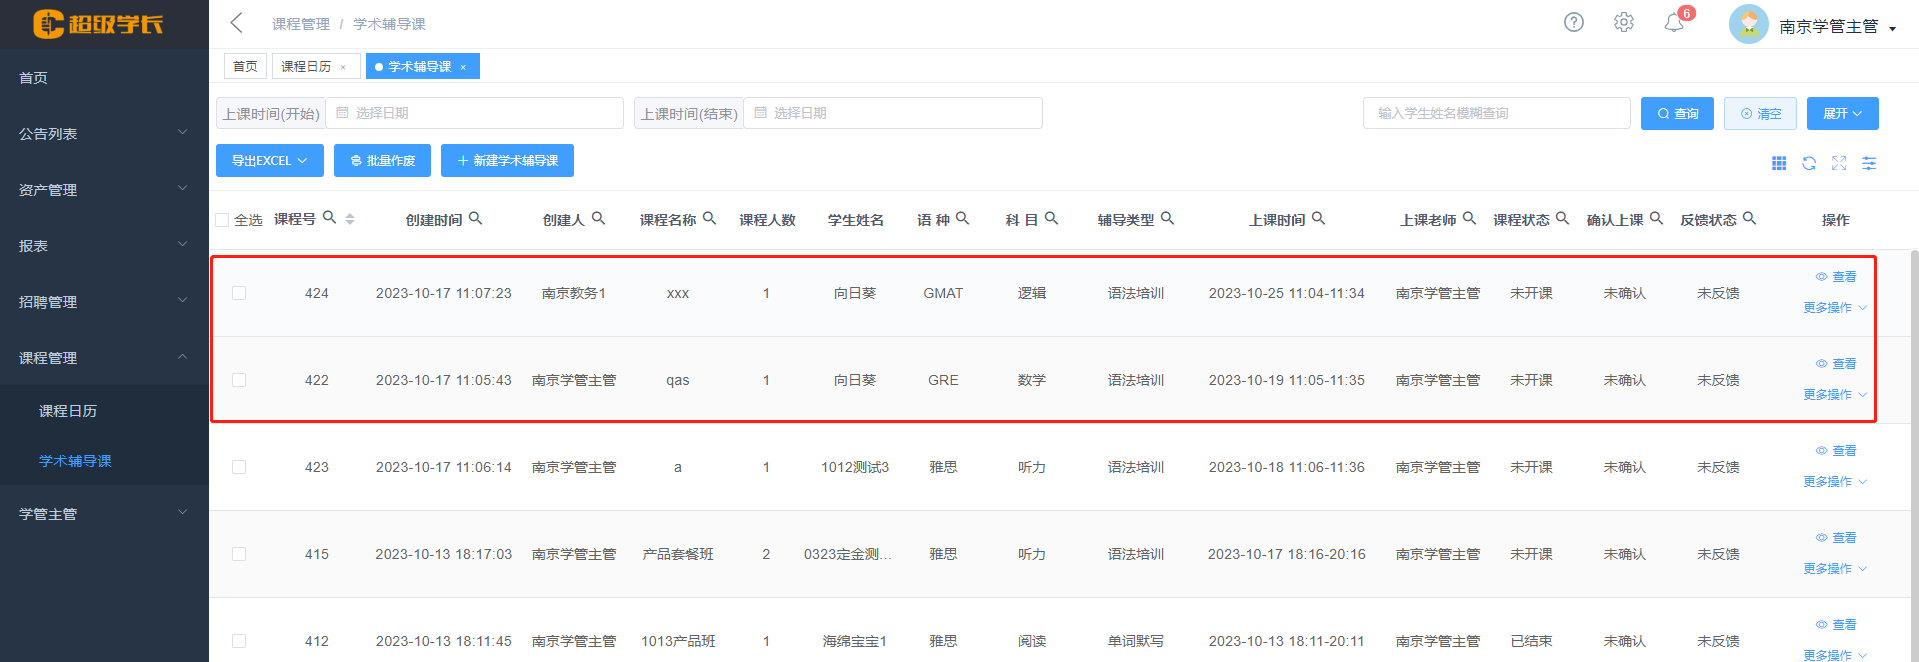The height and width of the screenshot is (662, 1919).
Task: Click the back arrow in breadcrumb
Action: click(237, 23)
